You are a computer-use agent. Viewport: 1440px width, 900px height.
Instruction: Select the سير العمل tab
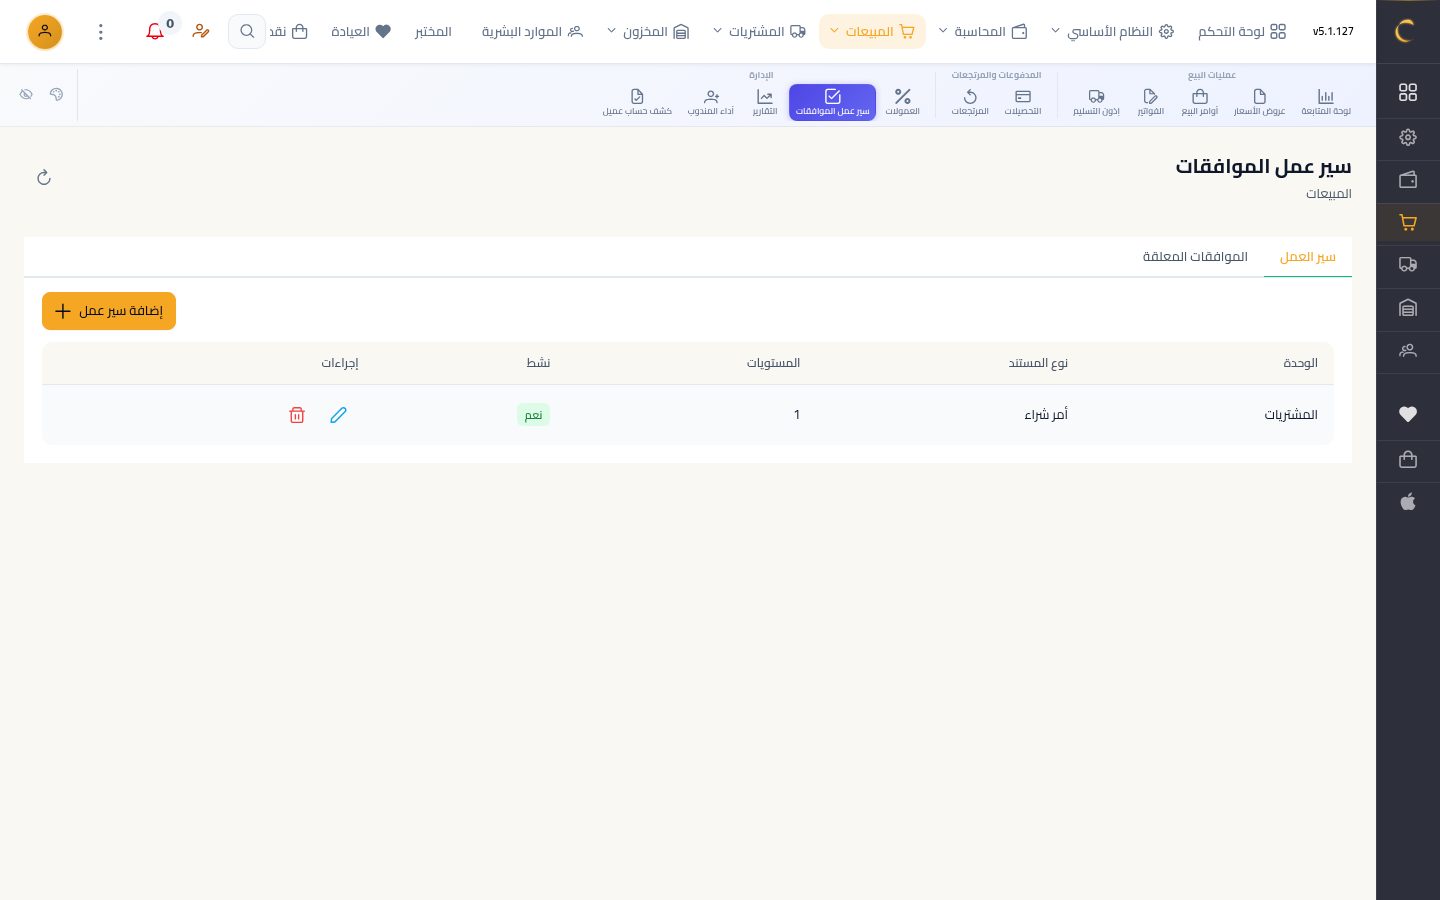click(x=1308, y=257)
